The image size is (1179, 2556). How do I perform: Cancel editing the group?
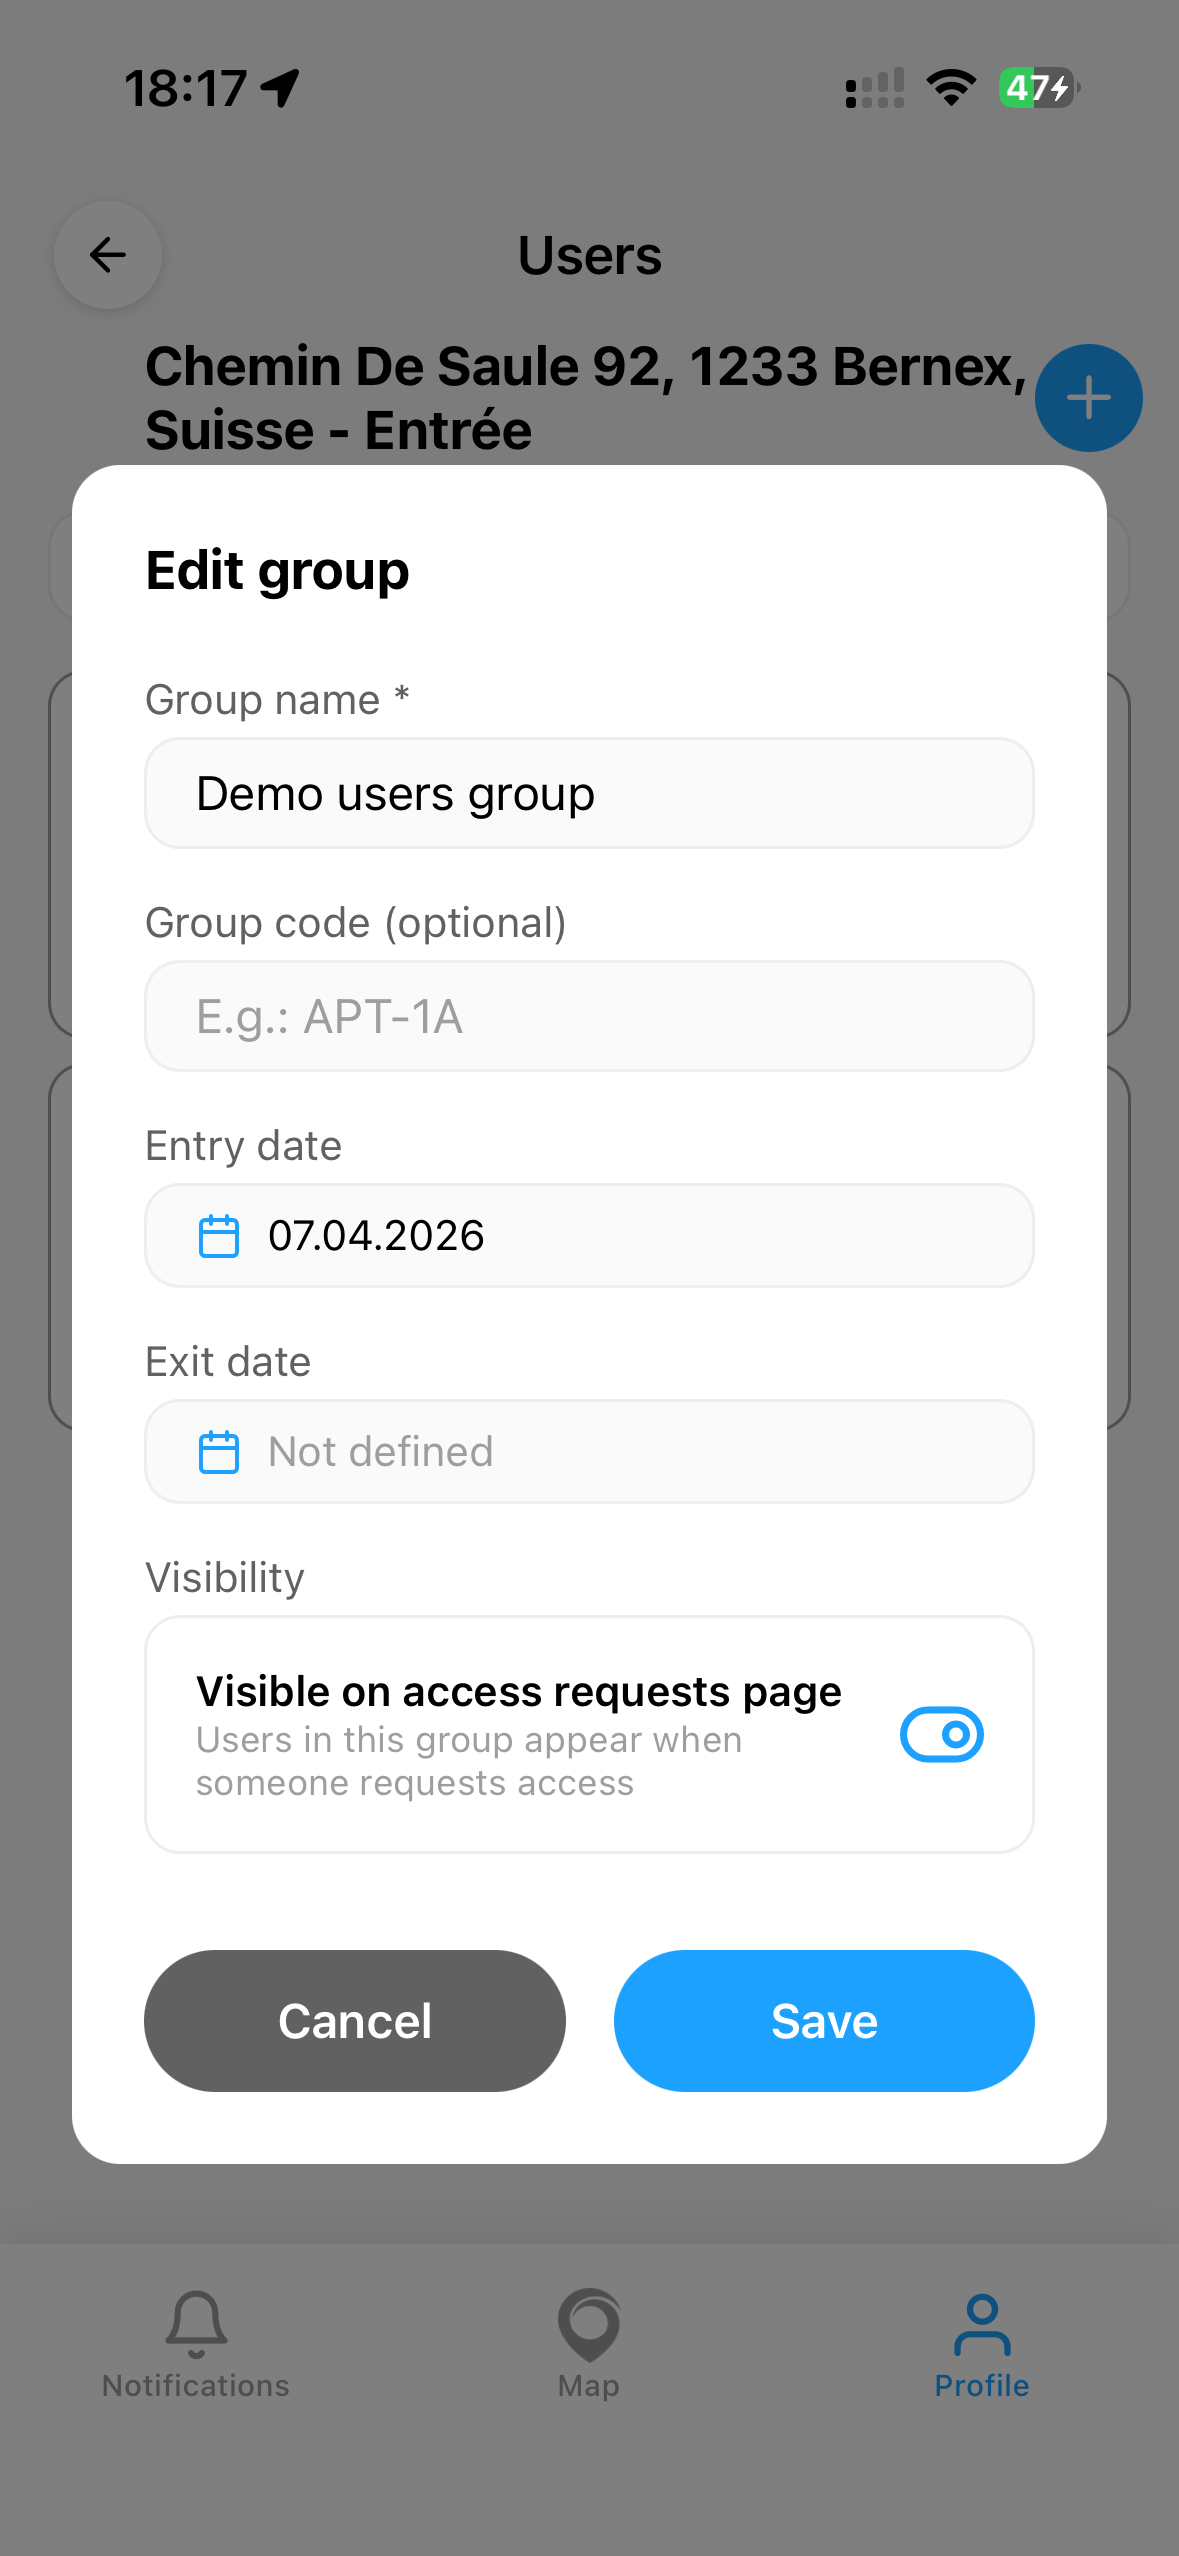[355, 2021]
